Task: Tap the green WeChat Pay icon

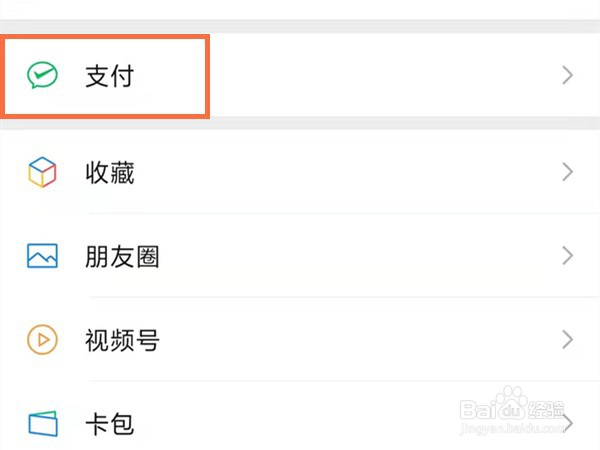Action: 42,76
